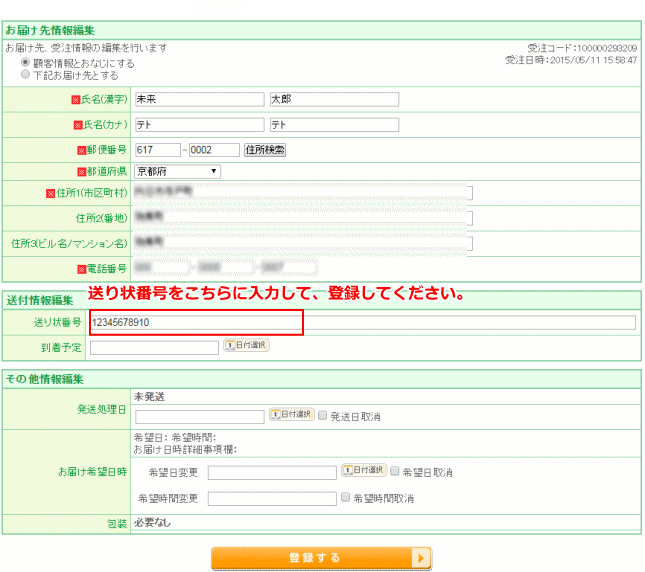Check the 希望時間取消 checkbox
Image resolution: width=645 pixels, height=572 pixels.
click(346, 497)
